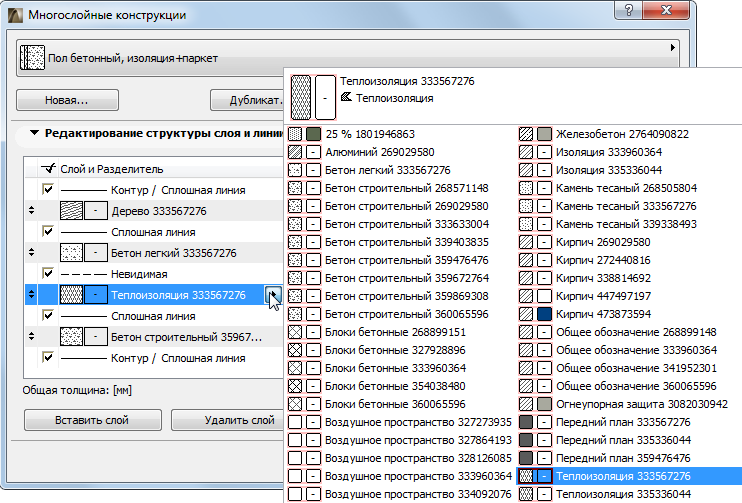Click the pen icon of Дерево 333567276 layer
Viewport: 742px width, 503px height.
click(x=96, y=211)
